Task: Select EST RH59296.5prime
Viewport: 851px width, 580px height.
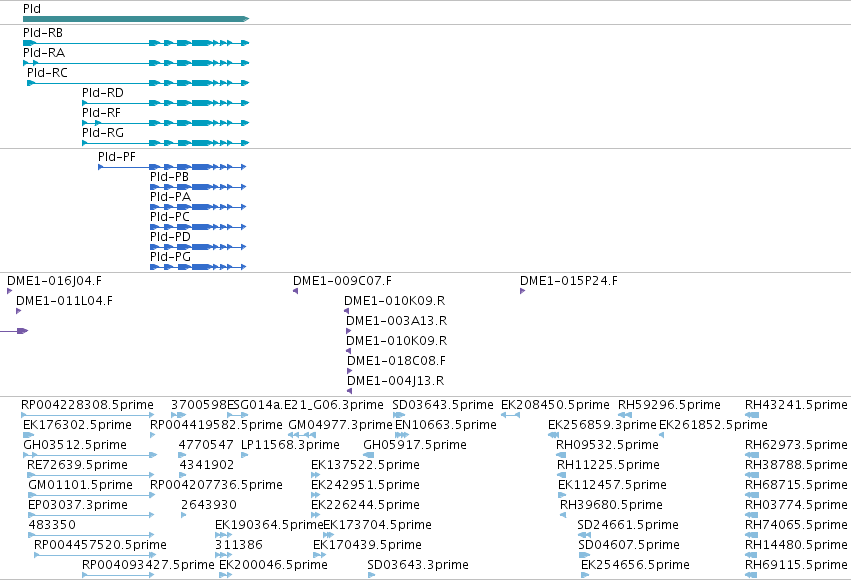Action: [x=625, y=415]
